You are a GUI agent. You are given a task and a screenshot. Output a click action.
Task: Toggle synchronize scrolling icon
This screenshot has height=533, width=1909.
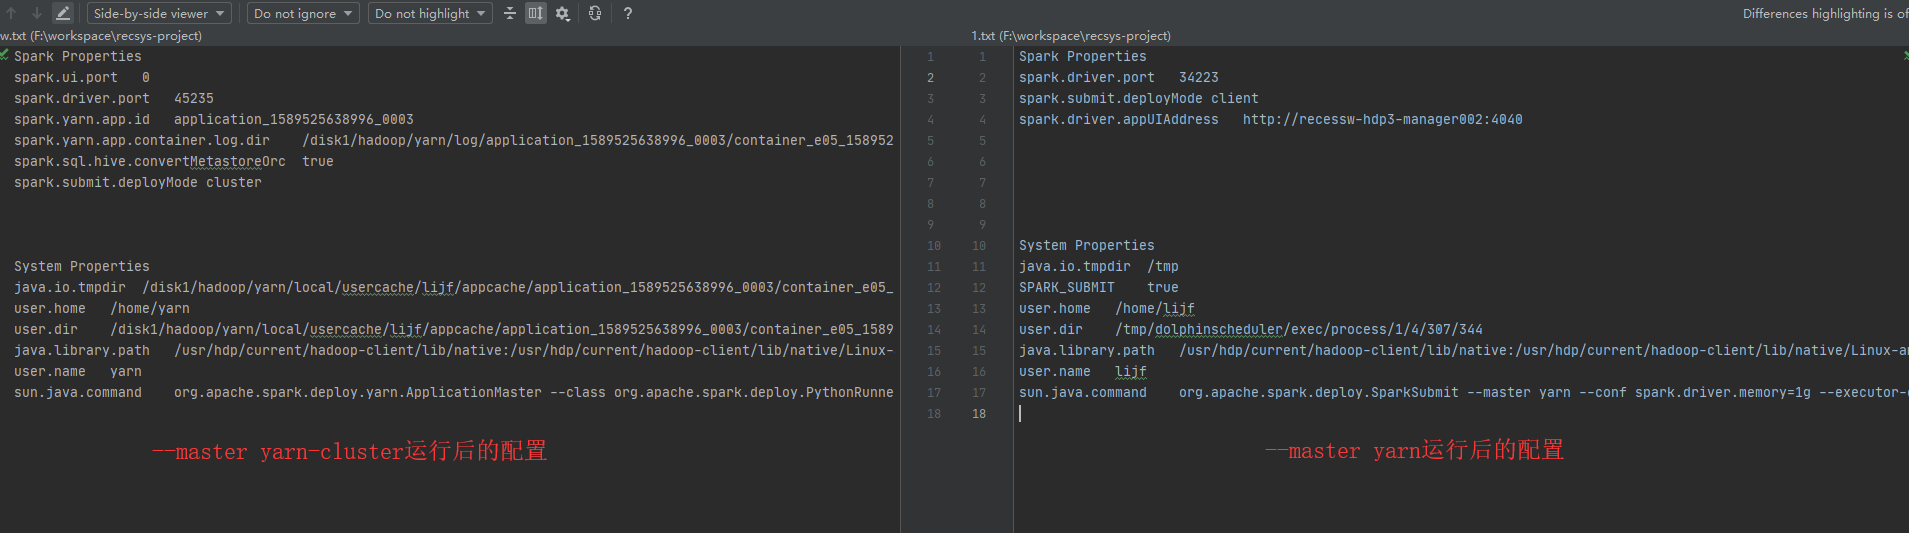point(536,13)
